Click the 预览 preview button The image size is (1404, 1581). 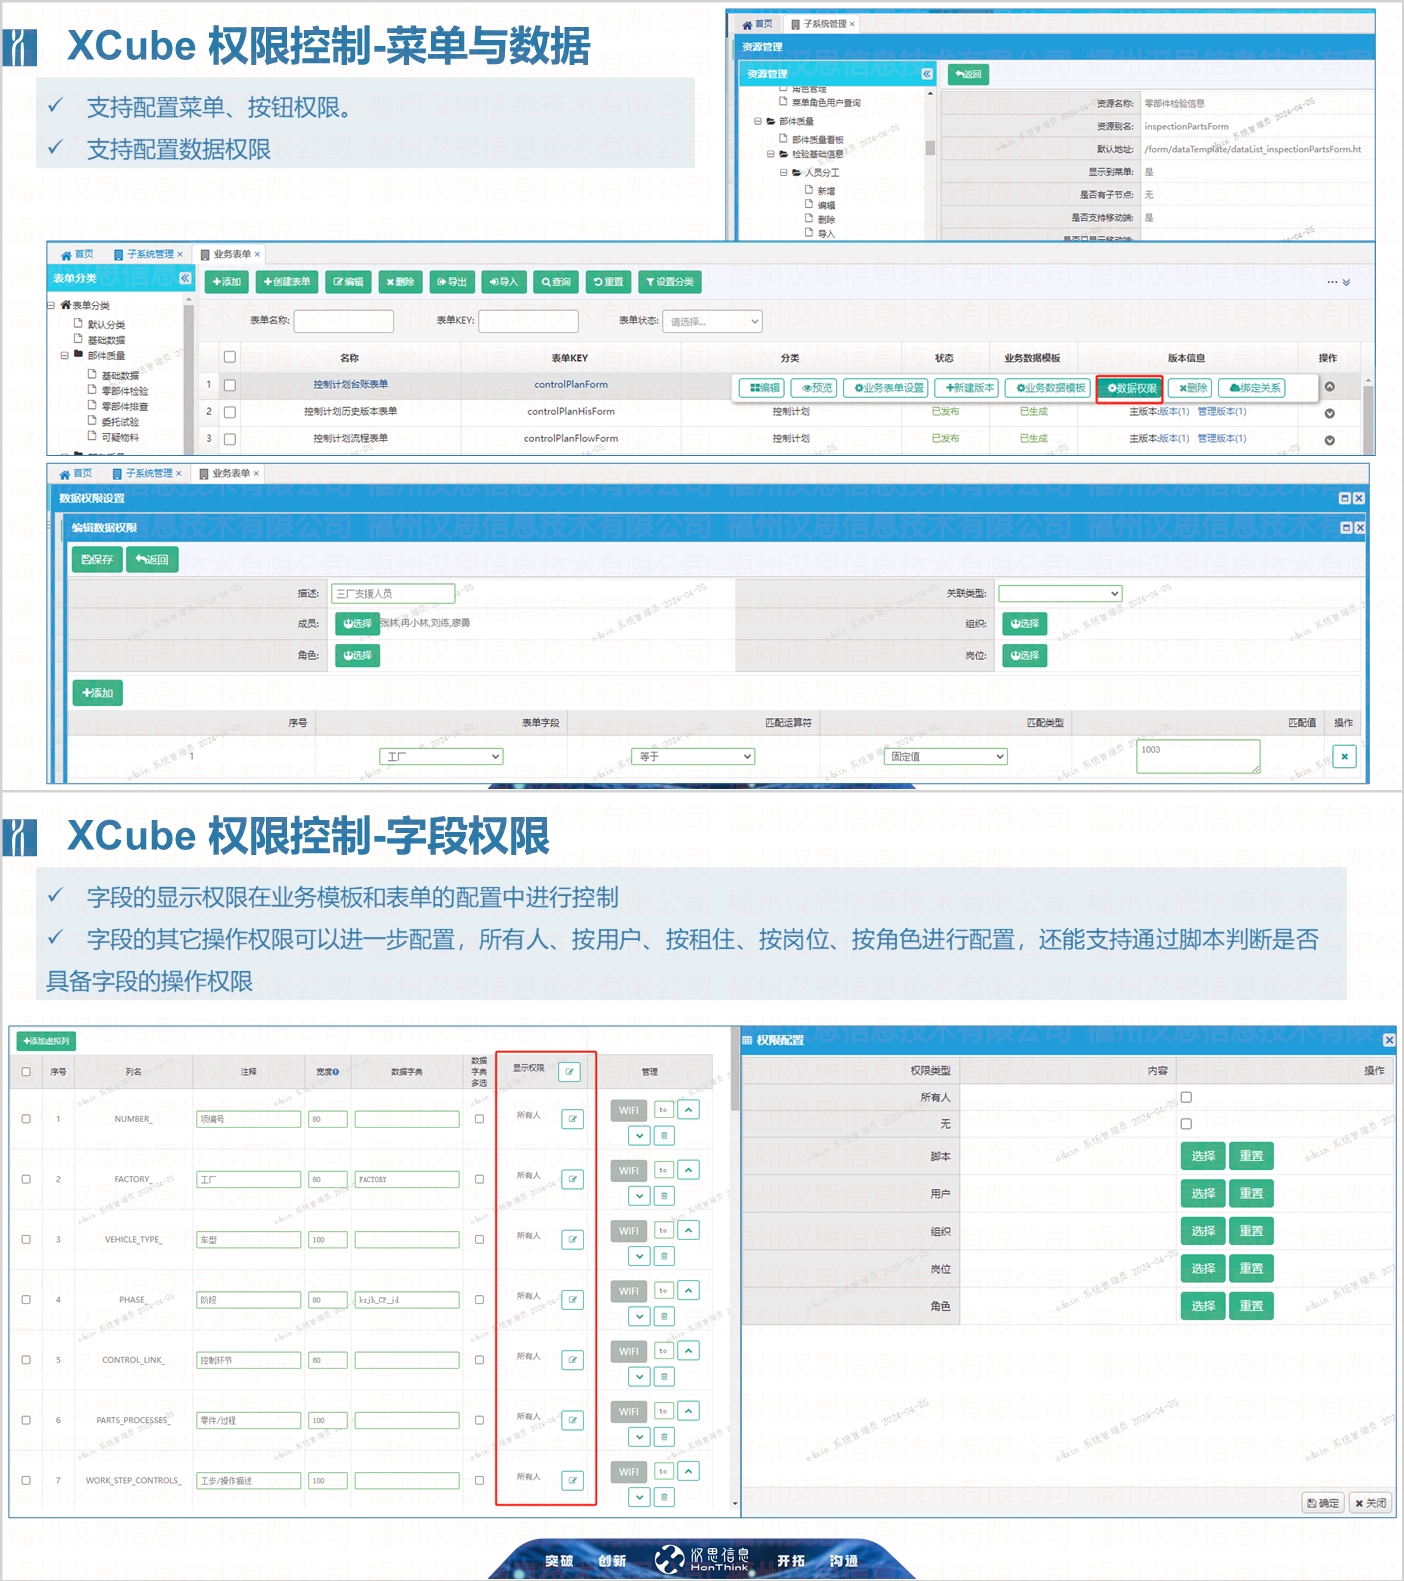coord(815,388)
